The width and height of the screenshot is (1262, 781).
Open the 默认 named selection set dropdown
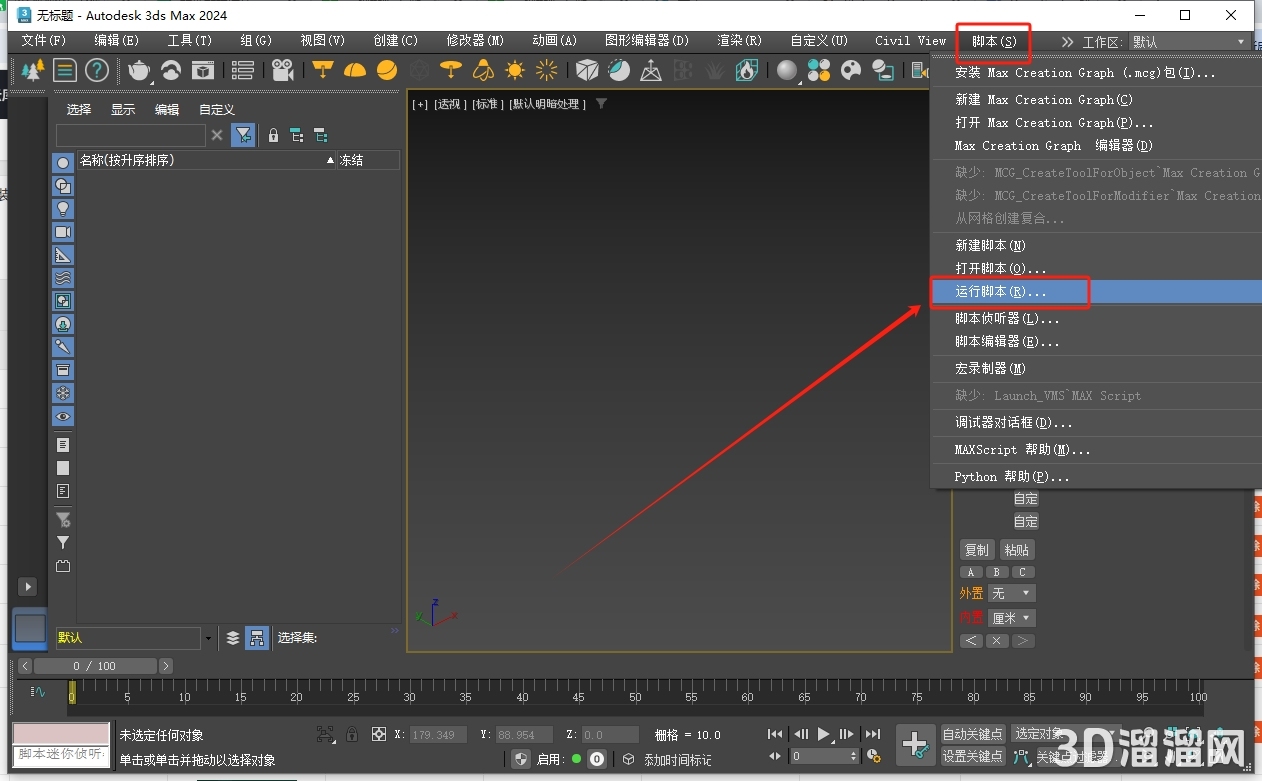207,638
